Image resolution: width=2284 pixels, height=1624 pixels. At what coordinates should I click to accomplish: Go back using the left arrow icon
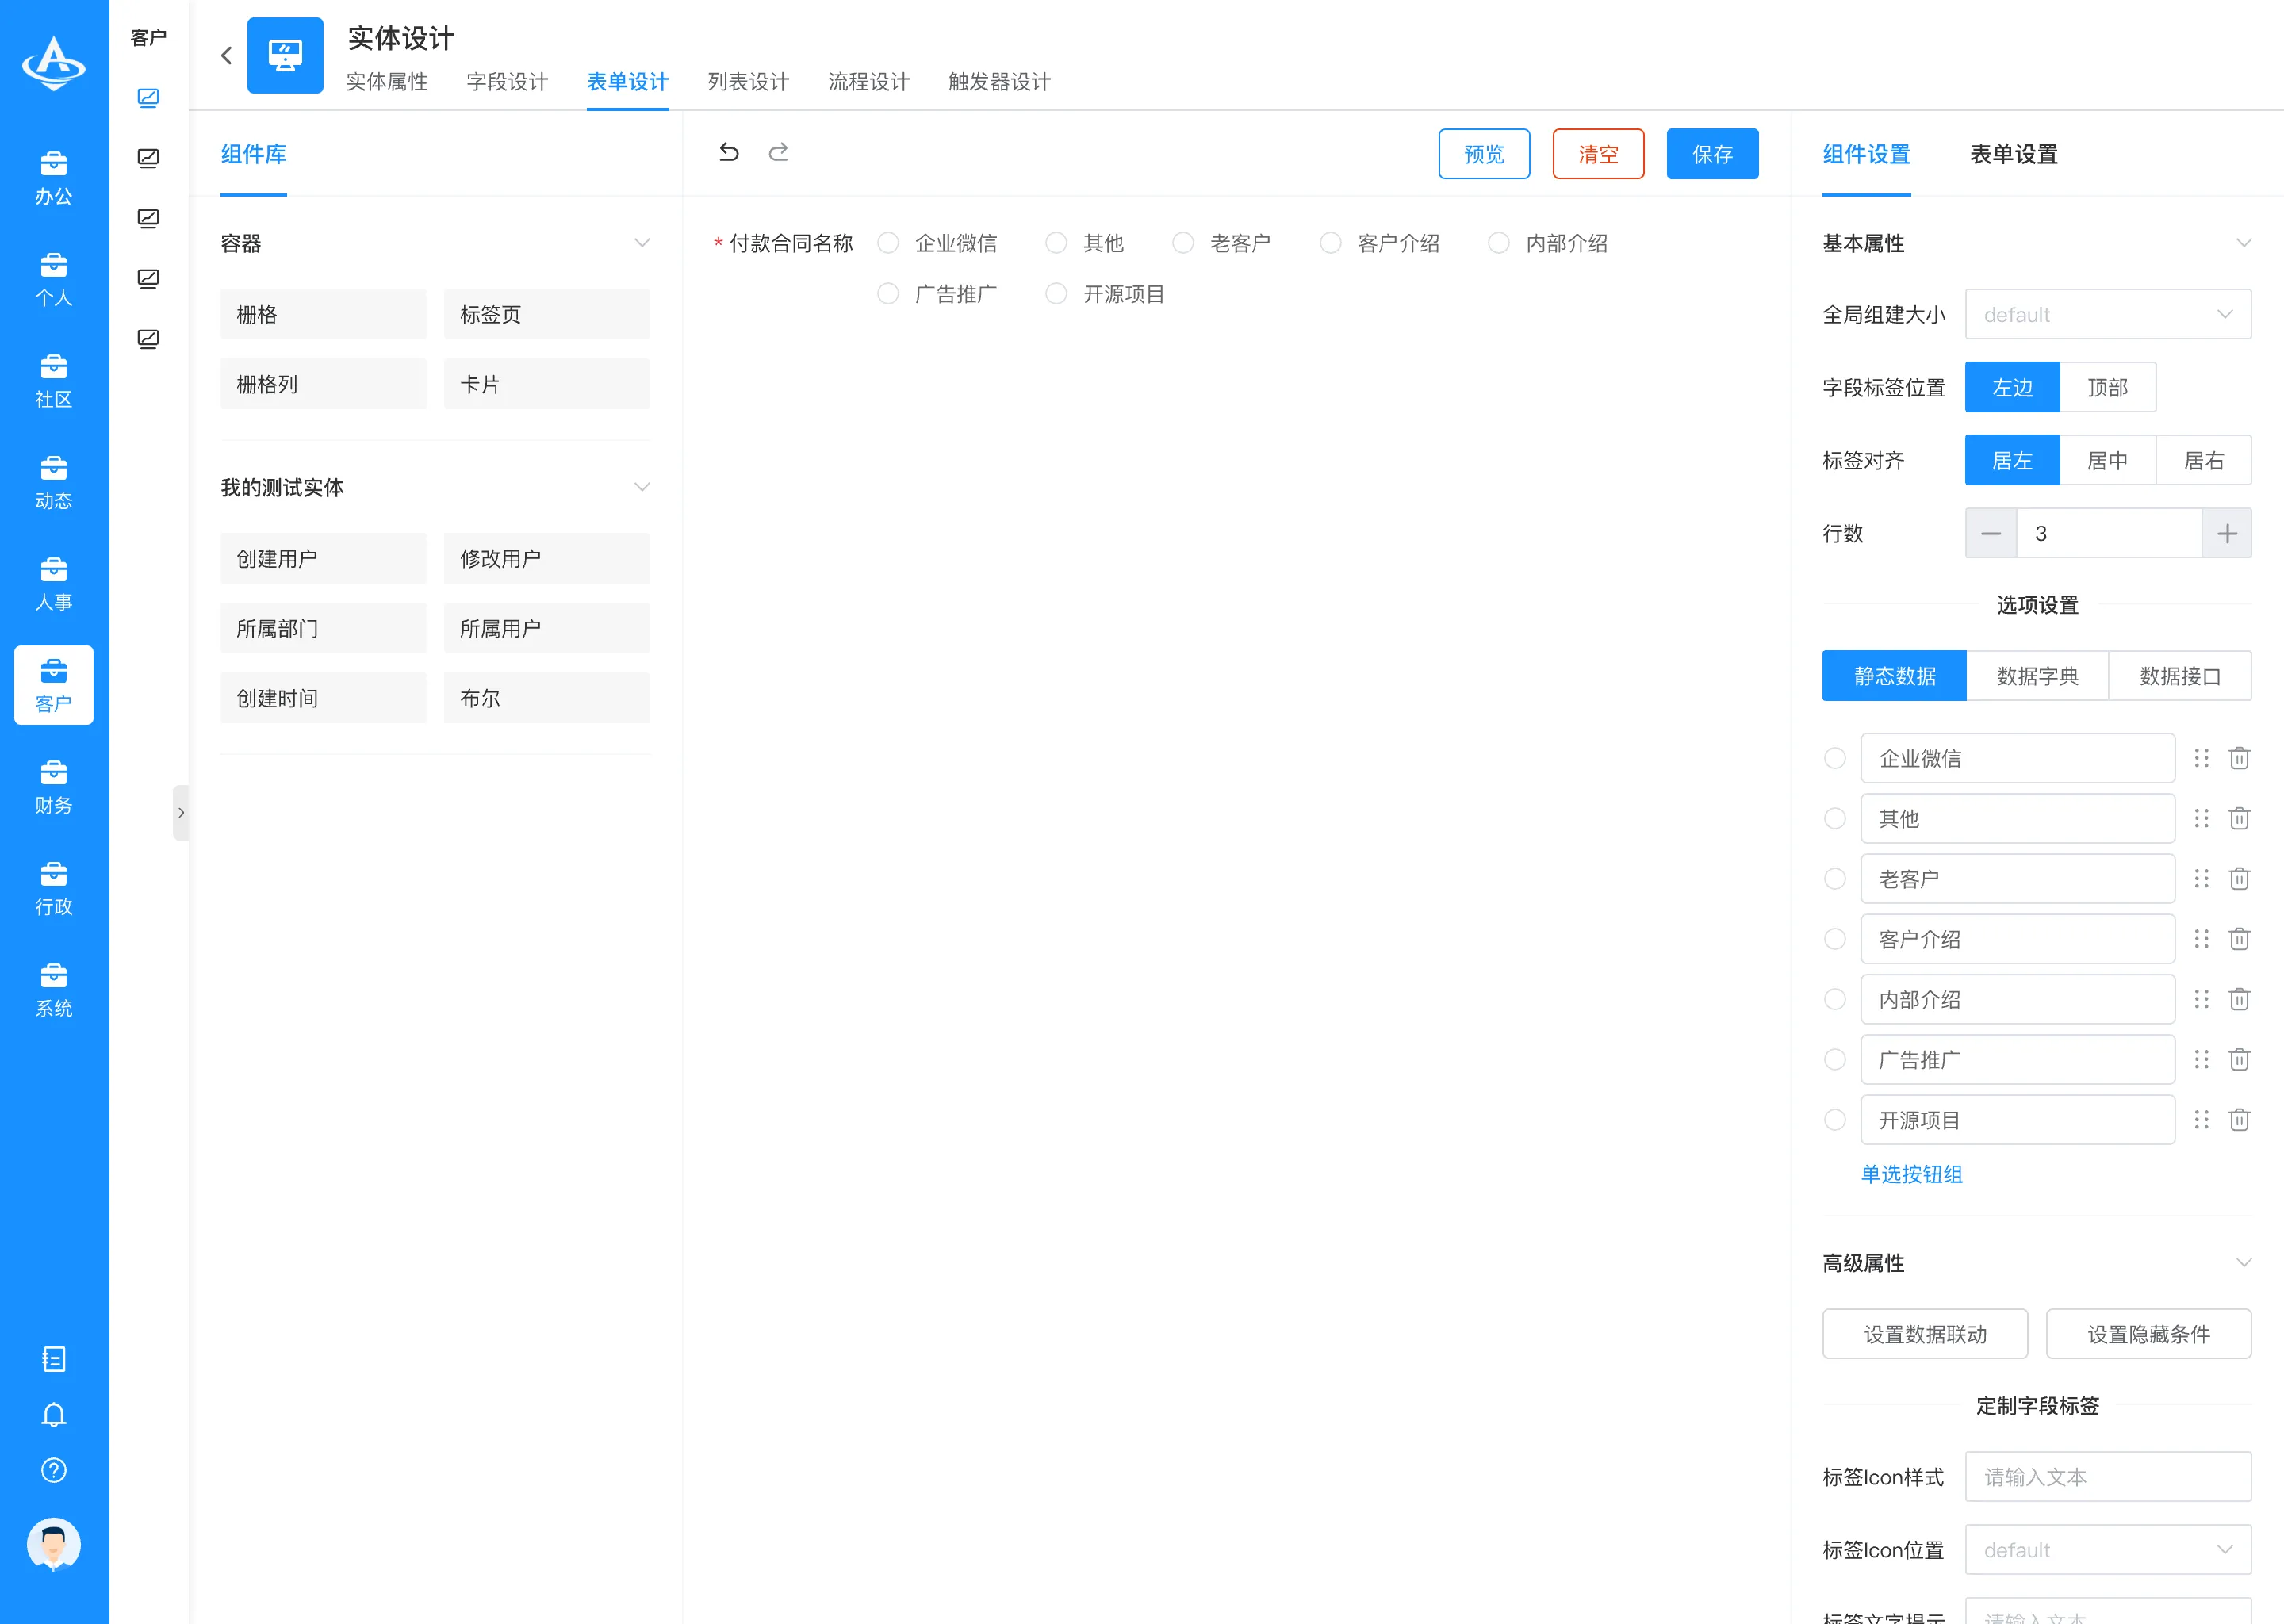(x=226, y=56)
